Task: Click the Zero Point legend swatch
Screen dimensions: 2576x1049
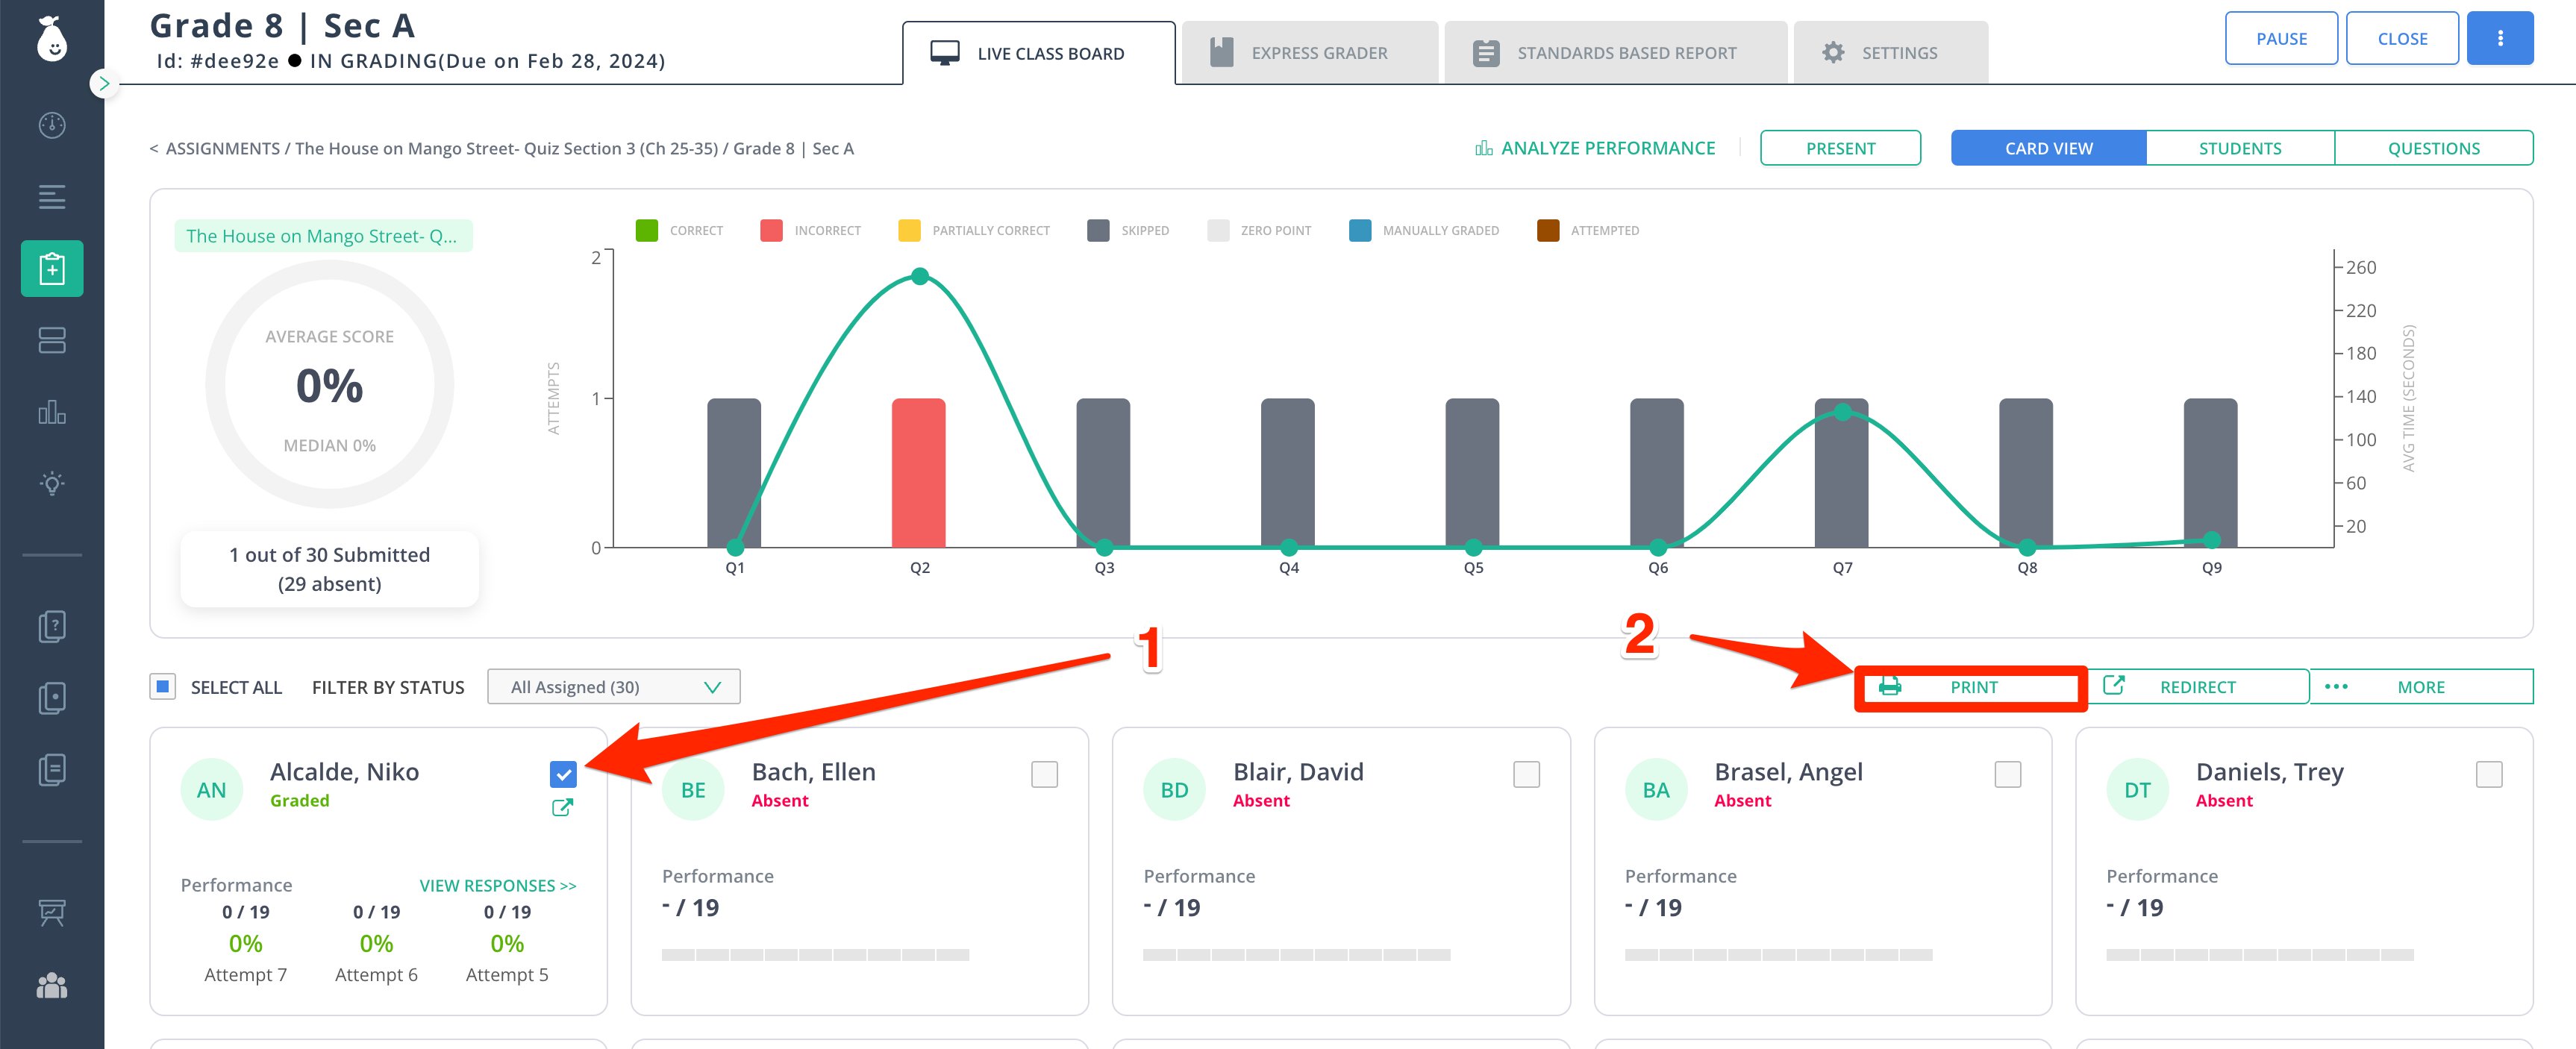Action: (x=1218, y=230)
